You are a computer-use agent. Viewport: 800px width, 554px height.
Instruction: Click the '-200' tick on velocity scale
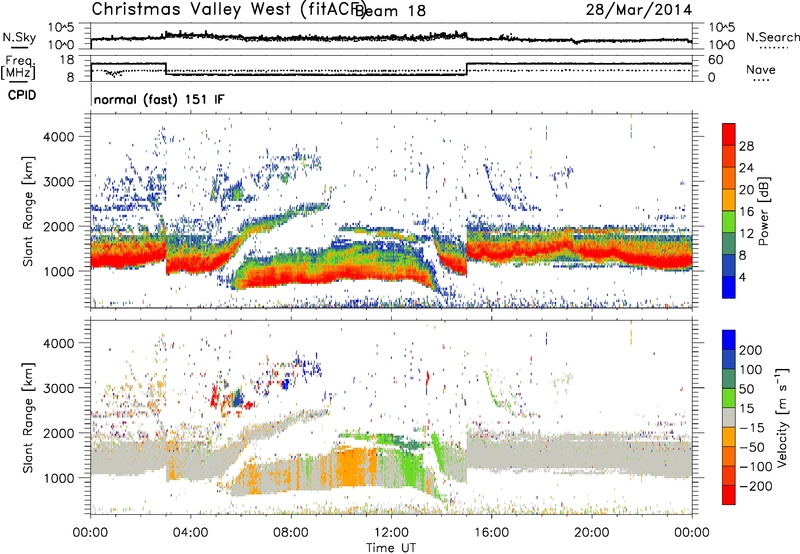click(754, 486)
